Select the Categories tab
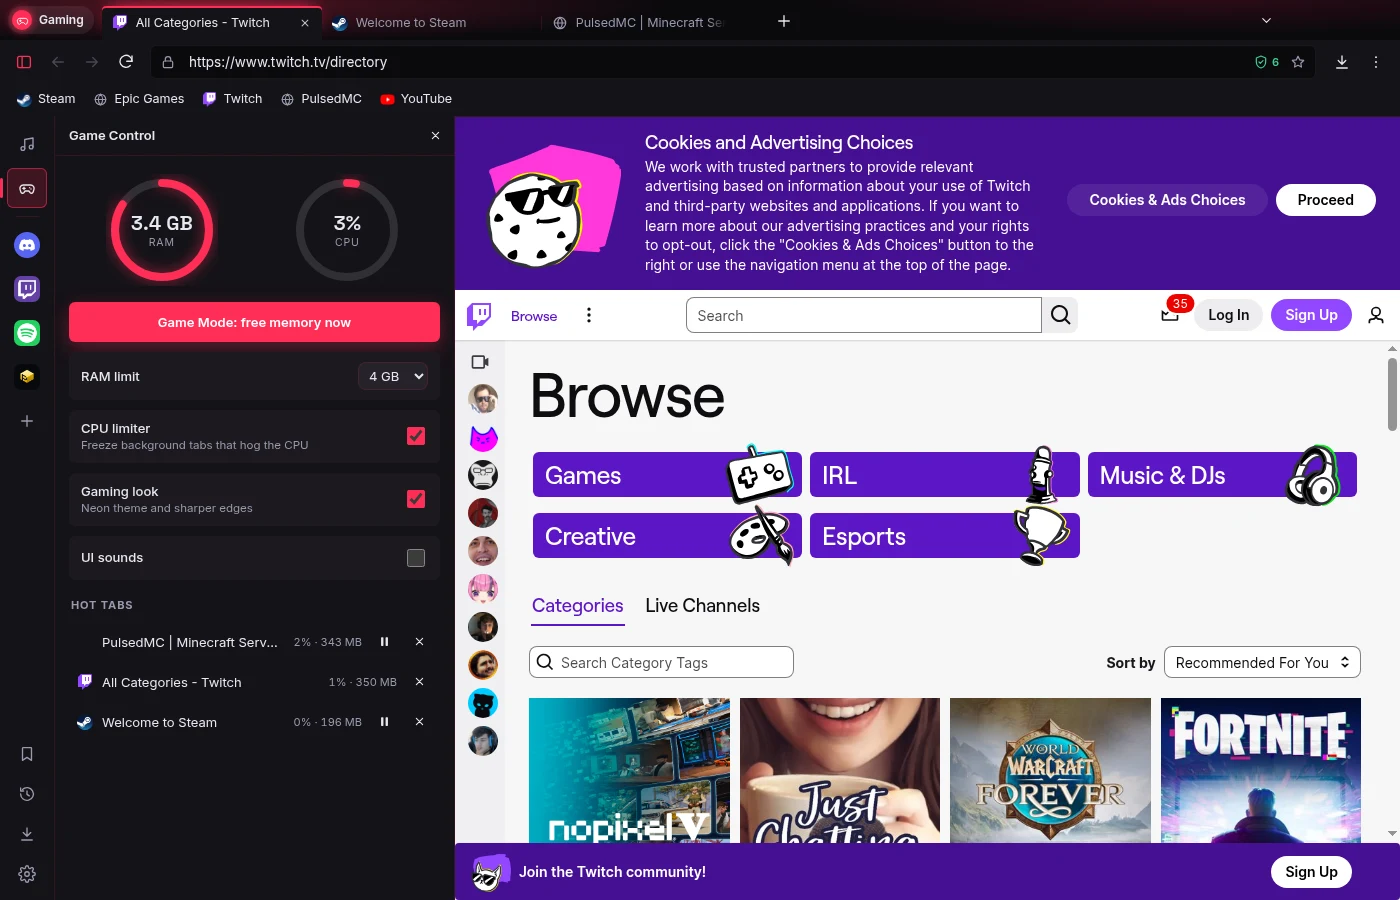1400x900 pixels. tap(577, 606)
